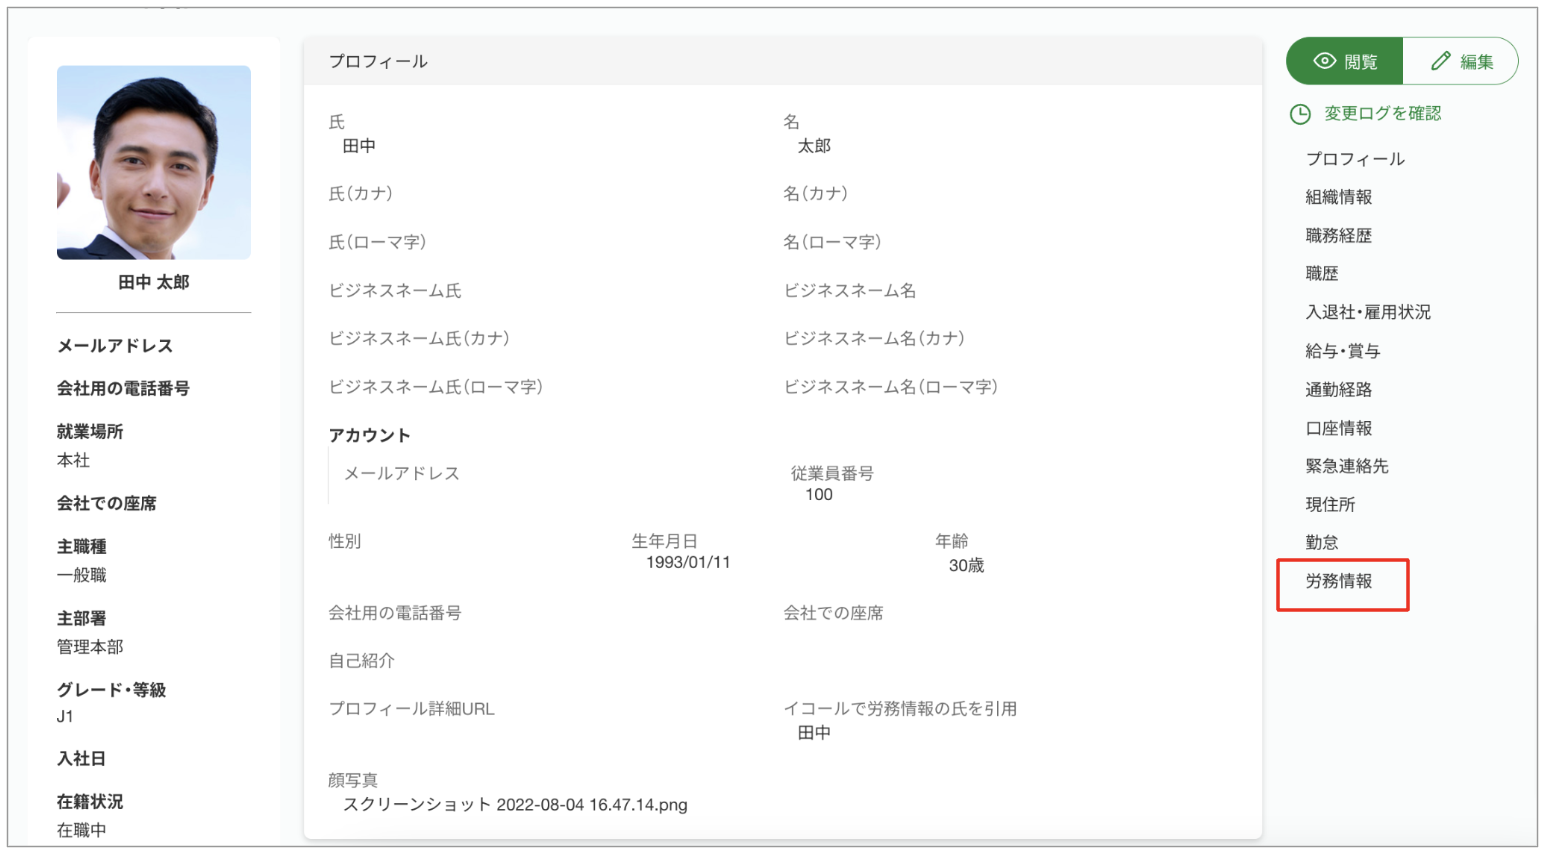Click the 名 value 太郎

tap(814, 147)
